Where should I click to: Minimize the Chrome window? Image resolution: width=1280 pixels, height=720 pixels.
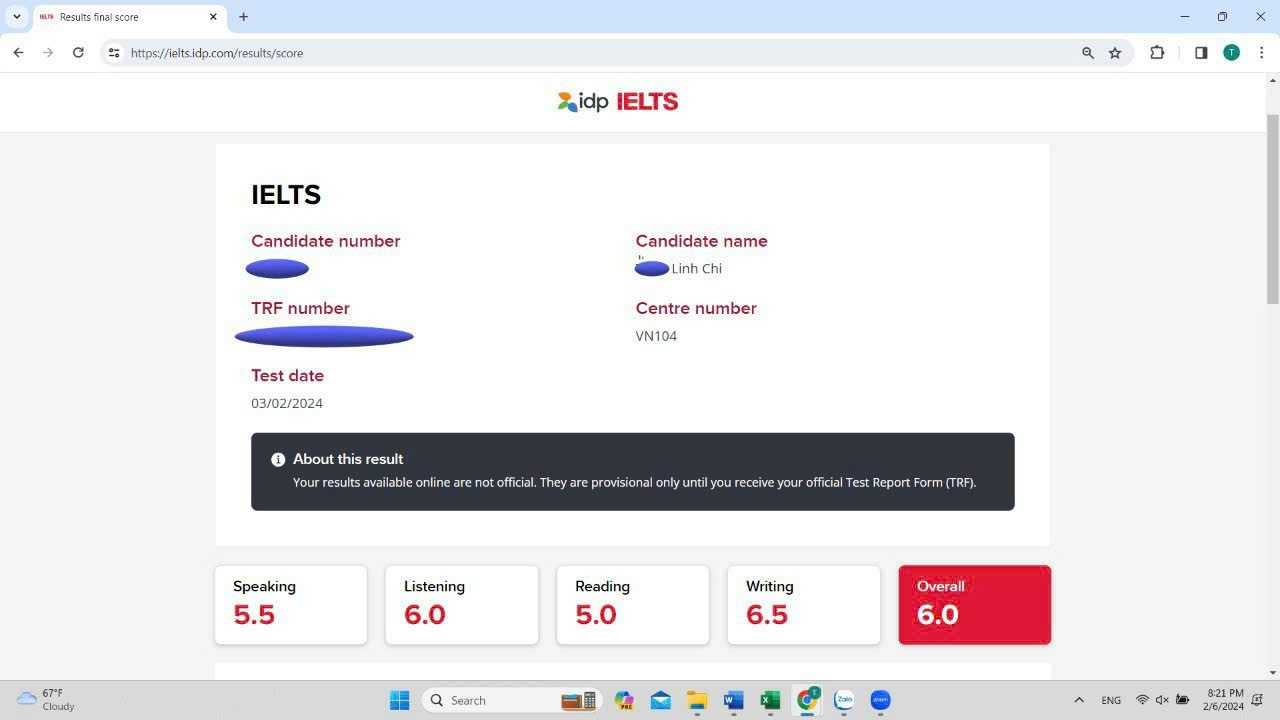[x=1185, y=16]
